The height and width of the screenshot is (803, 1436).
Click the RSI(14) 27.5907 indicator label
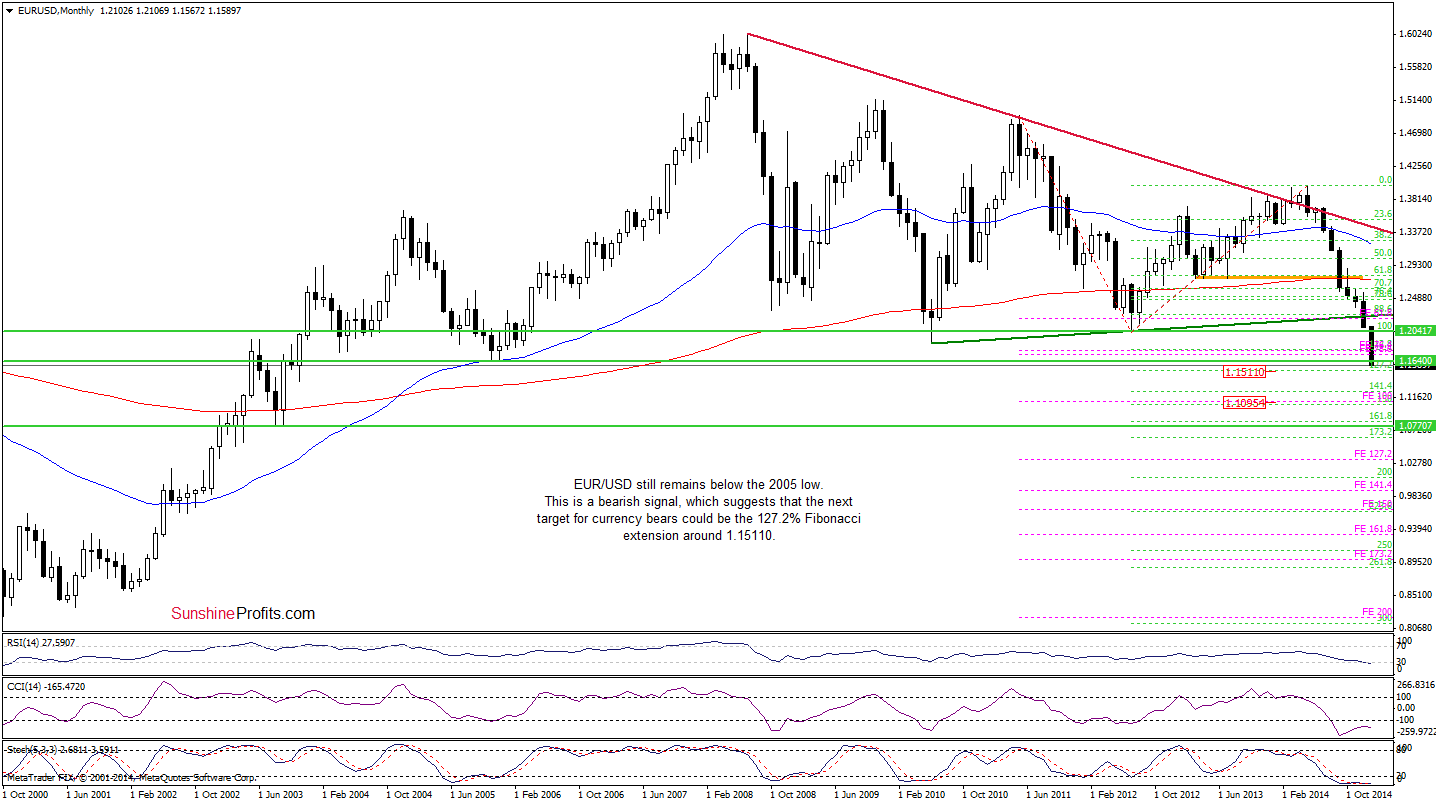pos(42,642)
